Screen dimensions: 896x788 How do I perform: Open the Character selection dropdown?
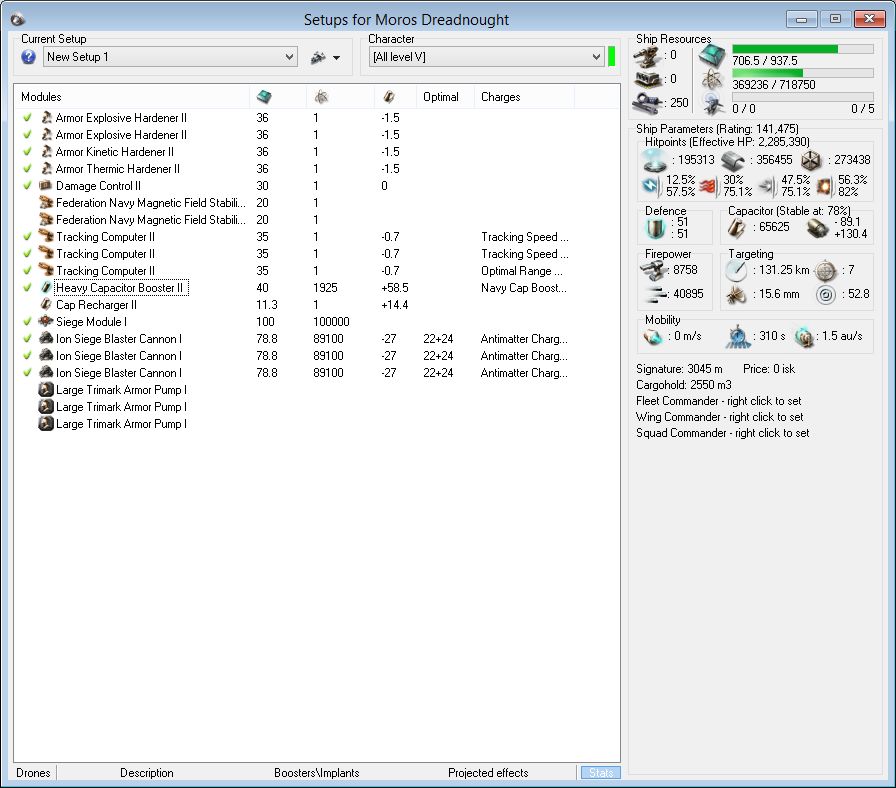(x=595, y=57)
